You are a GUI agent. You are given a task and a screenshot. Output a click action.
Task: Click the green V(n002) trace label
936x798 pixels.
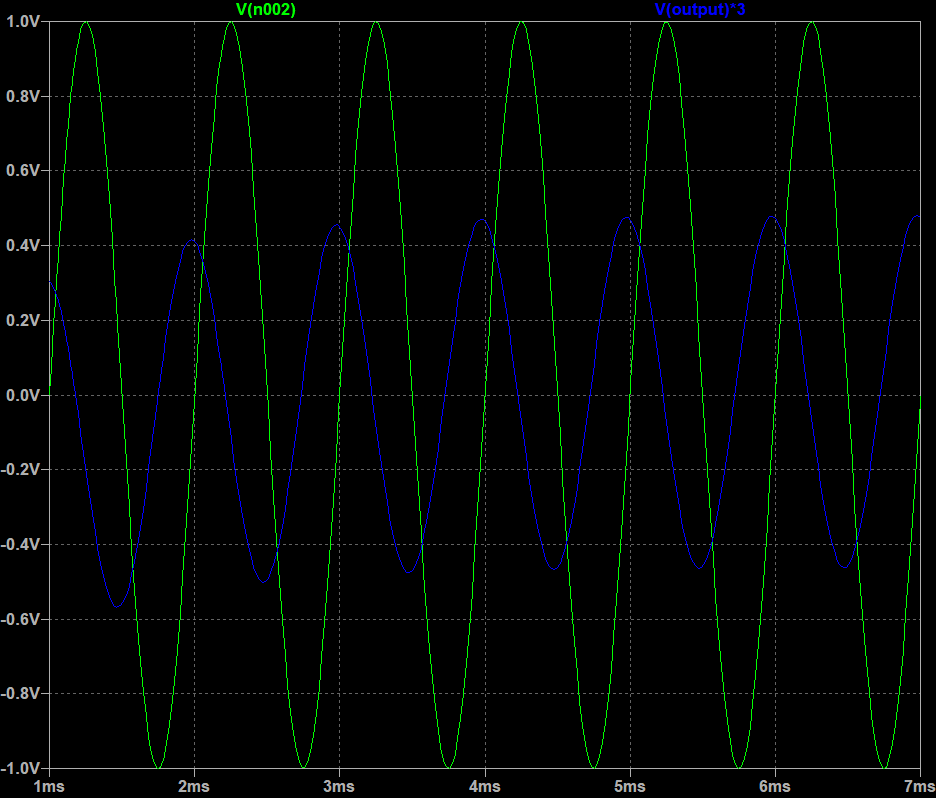pyautogui.click(x=265, y=9)
